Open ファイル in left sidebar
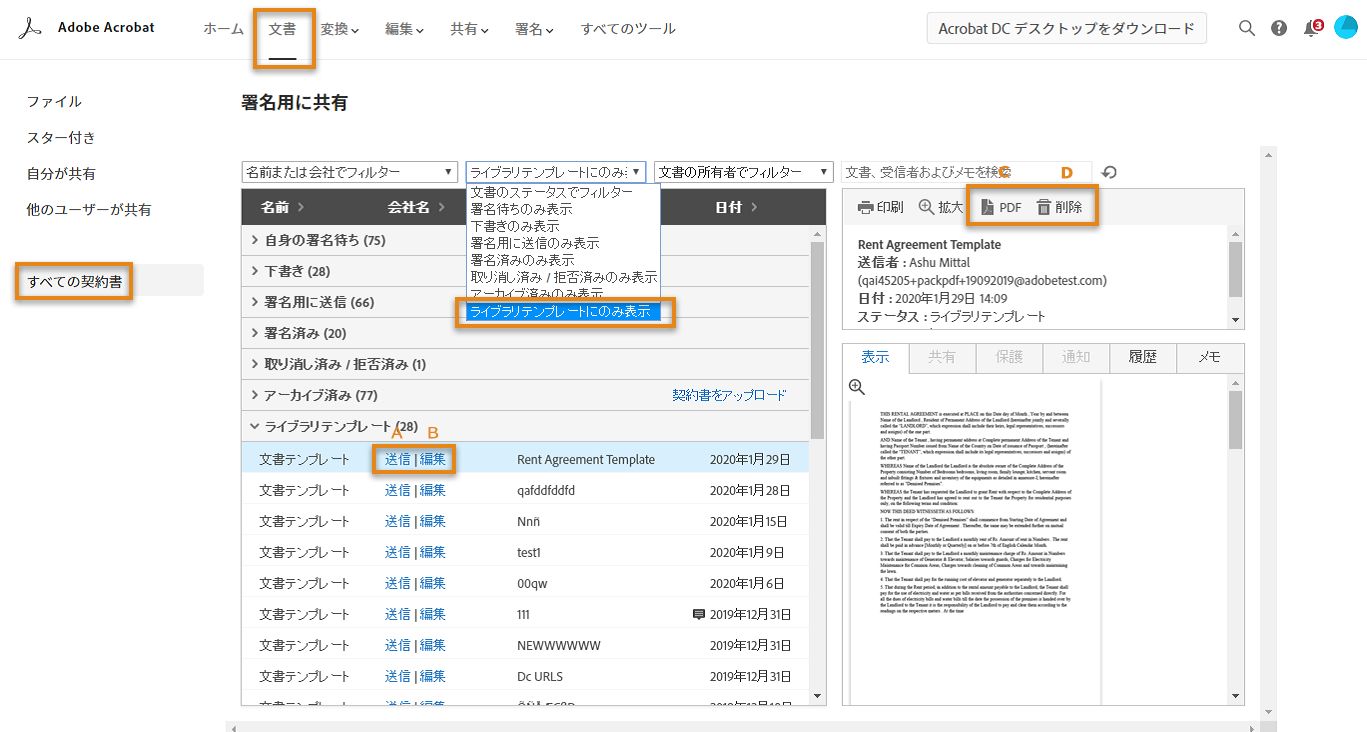Image resolution: width=1367 pixels, height=732 pixels. click(x=54, y=102)
